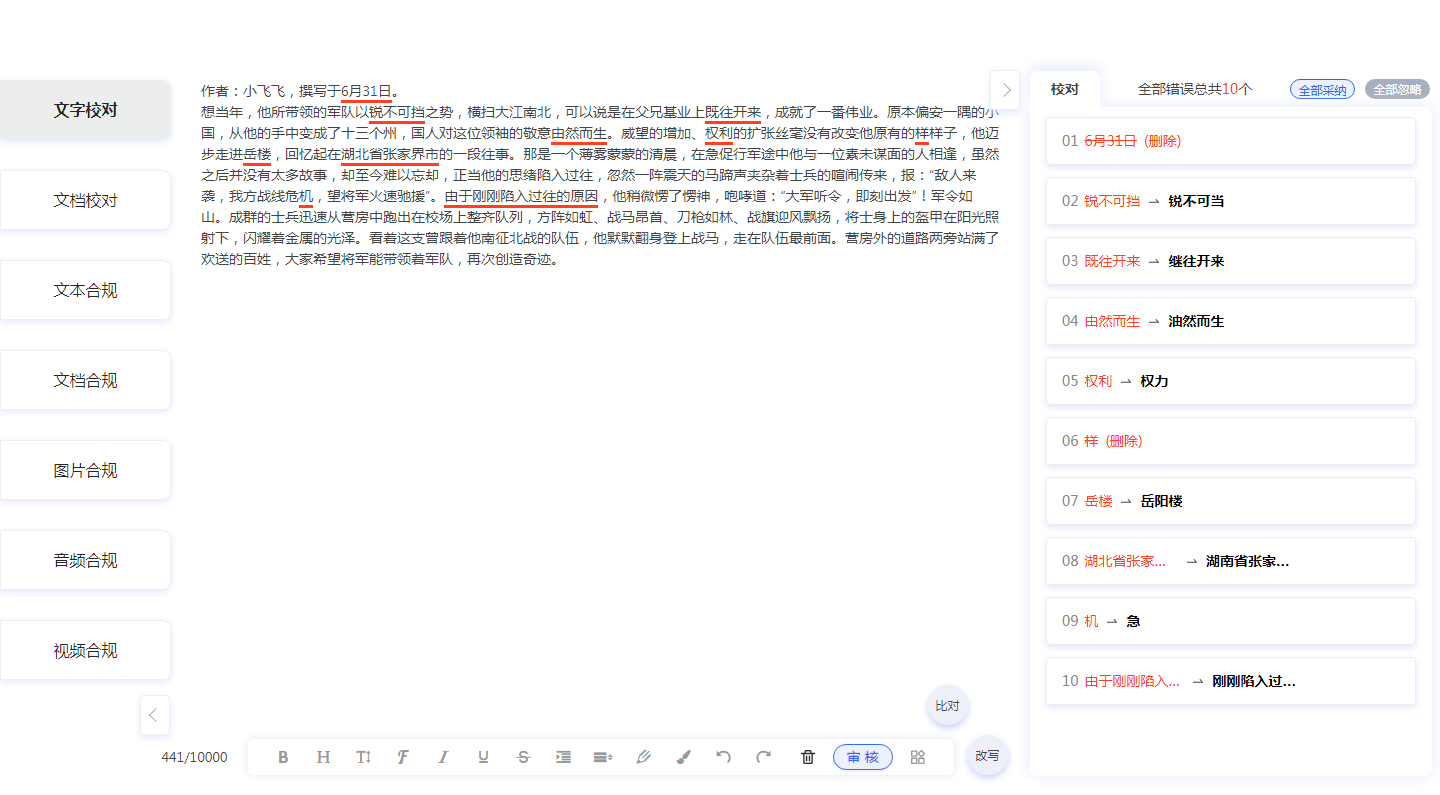Click the 全部采纳 accept-all button

1320,88
